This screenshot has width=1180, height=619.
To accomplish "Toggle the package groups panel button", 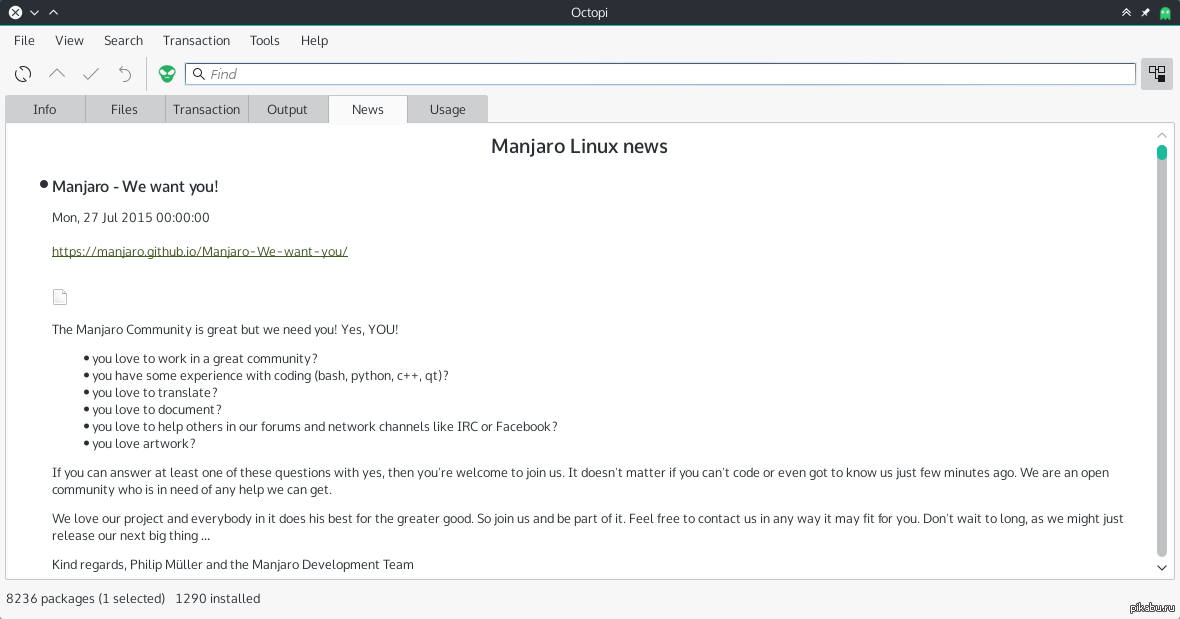I will (x=1157, y=74).
